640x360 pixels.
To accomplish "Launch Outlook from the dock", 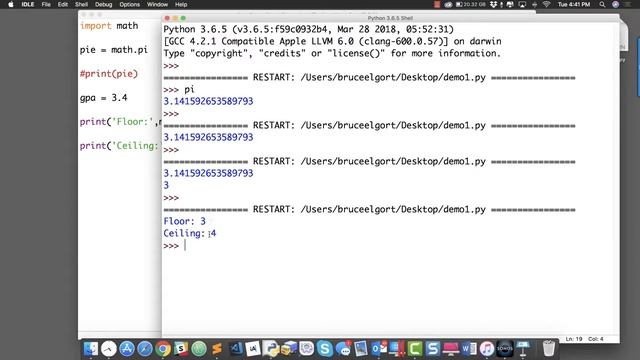I will (379, 349).
